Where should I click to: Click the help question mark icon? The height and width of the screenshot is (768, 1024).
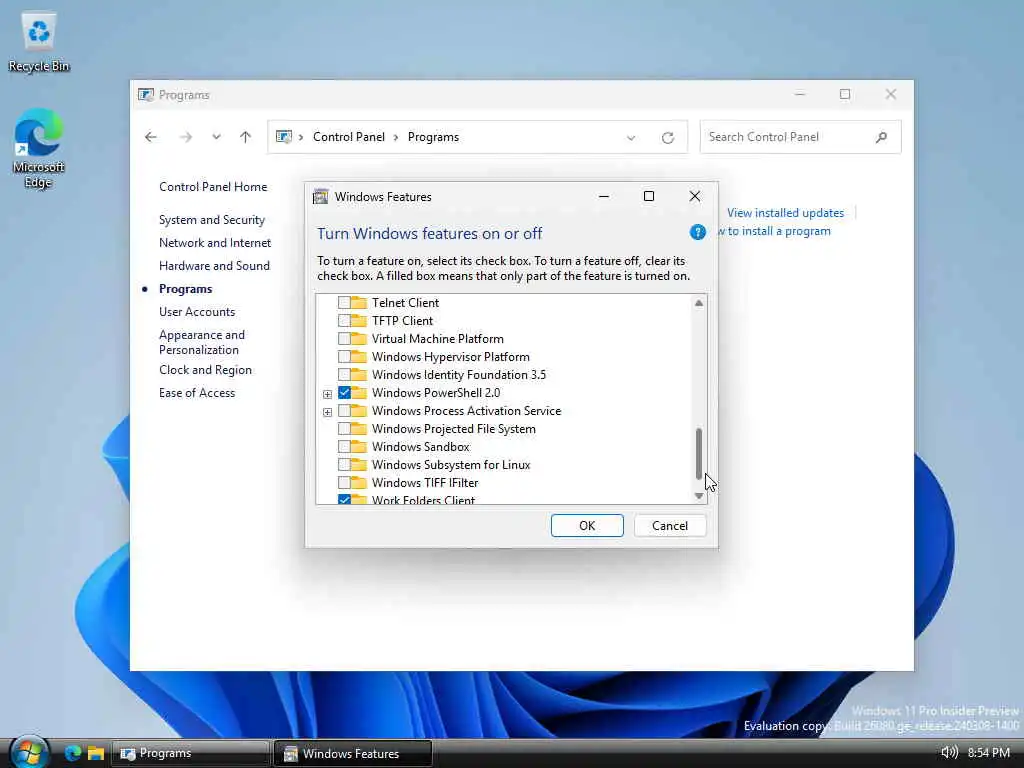pyautogui.click(x=697, y=232)
